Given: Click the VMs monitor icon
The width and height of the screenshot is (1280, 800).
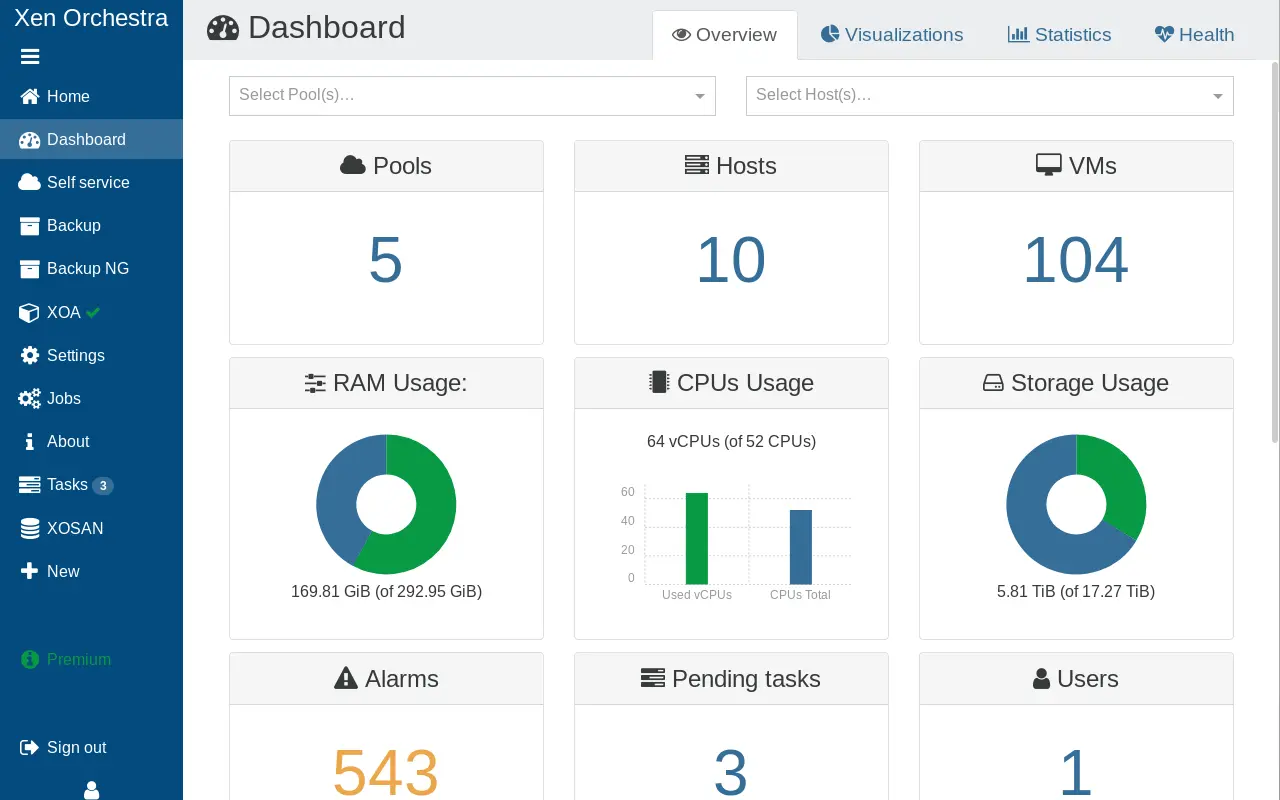Looking at the screenshot, I should (x=1047, y=164).
